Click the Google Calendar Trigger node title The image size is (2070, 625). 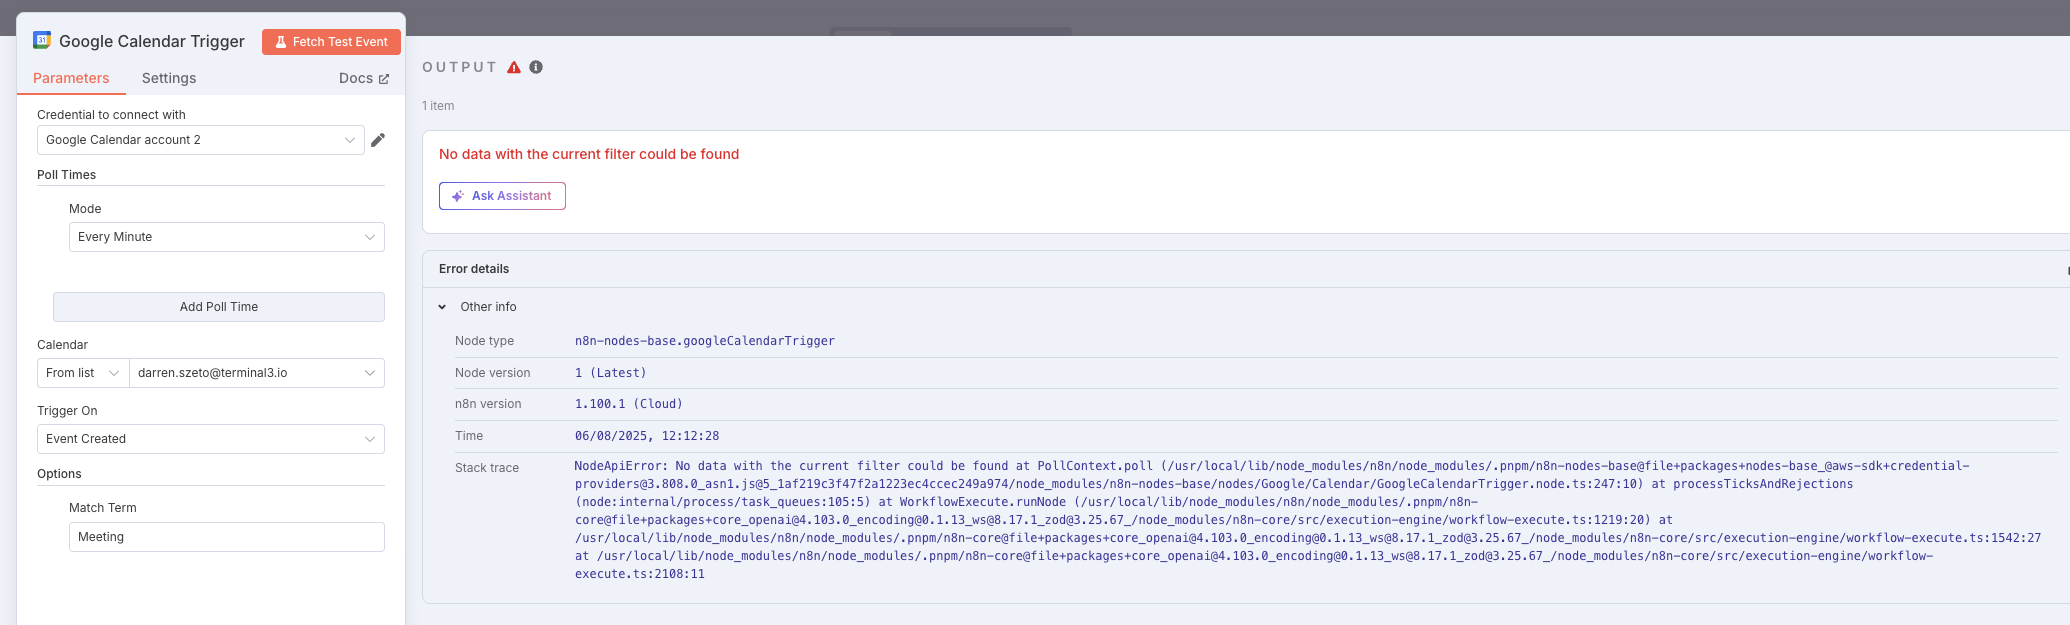[x=152, y=41]
